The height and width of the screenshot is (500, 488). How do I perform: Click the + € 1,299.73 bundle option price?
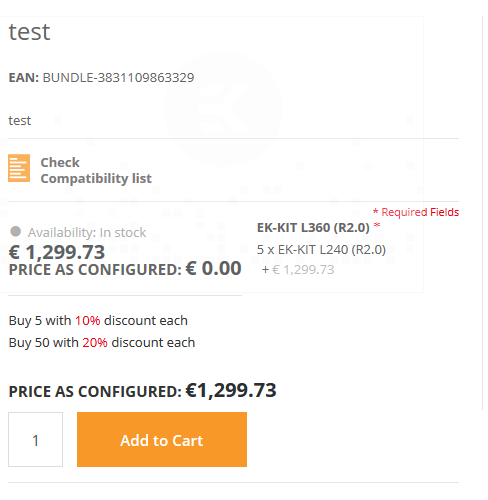[x=298, y=270]
